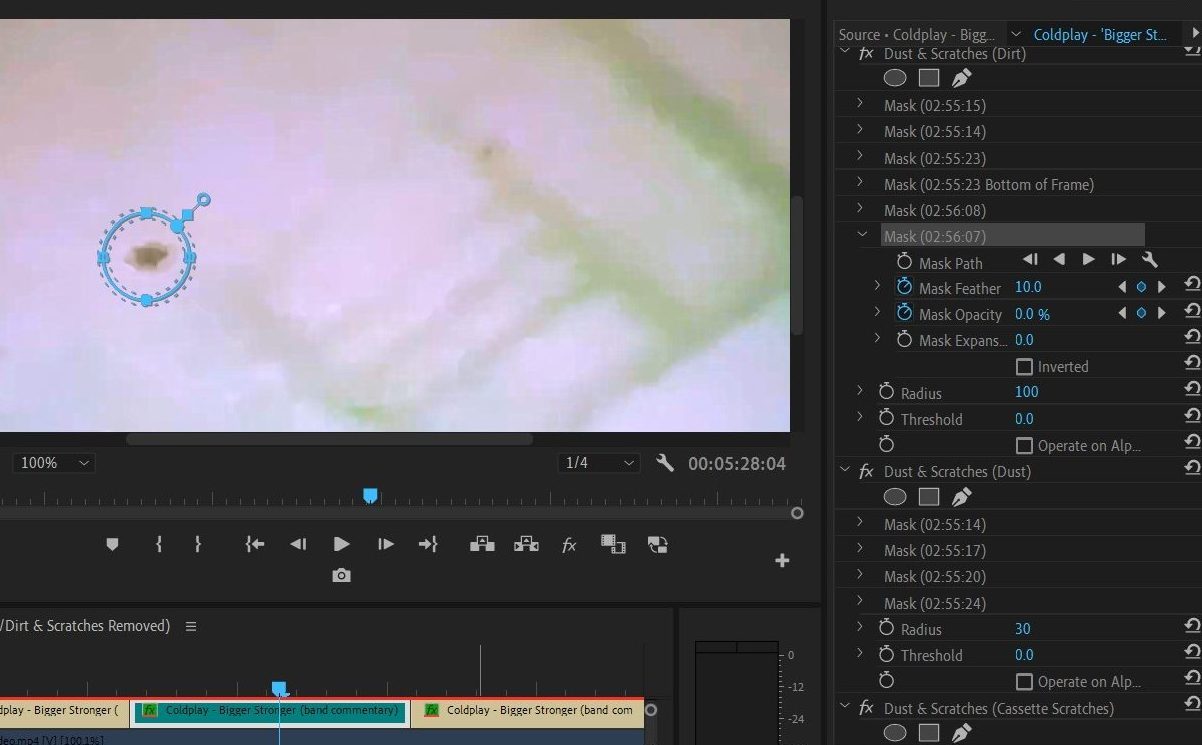Toggle animation stopwatch for Mask Expansion
1202x745 pixels.
pyautogui.click(x=904, y=339)
